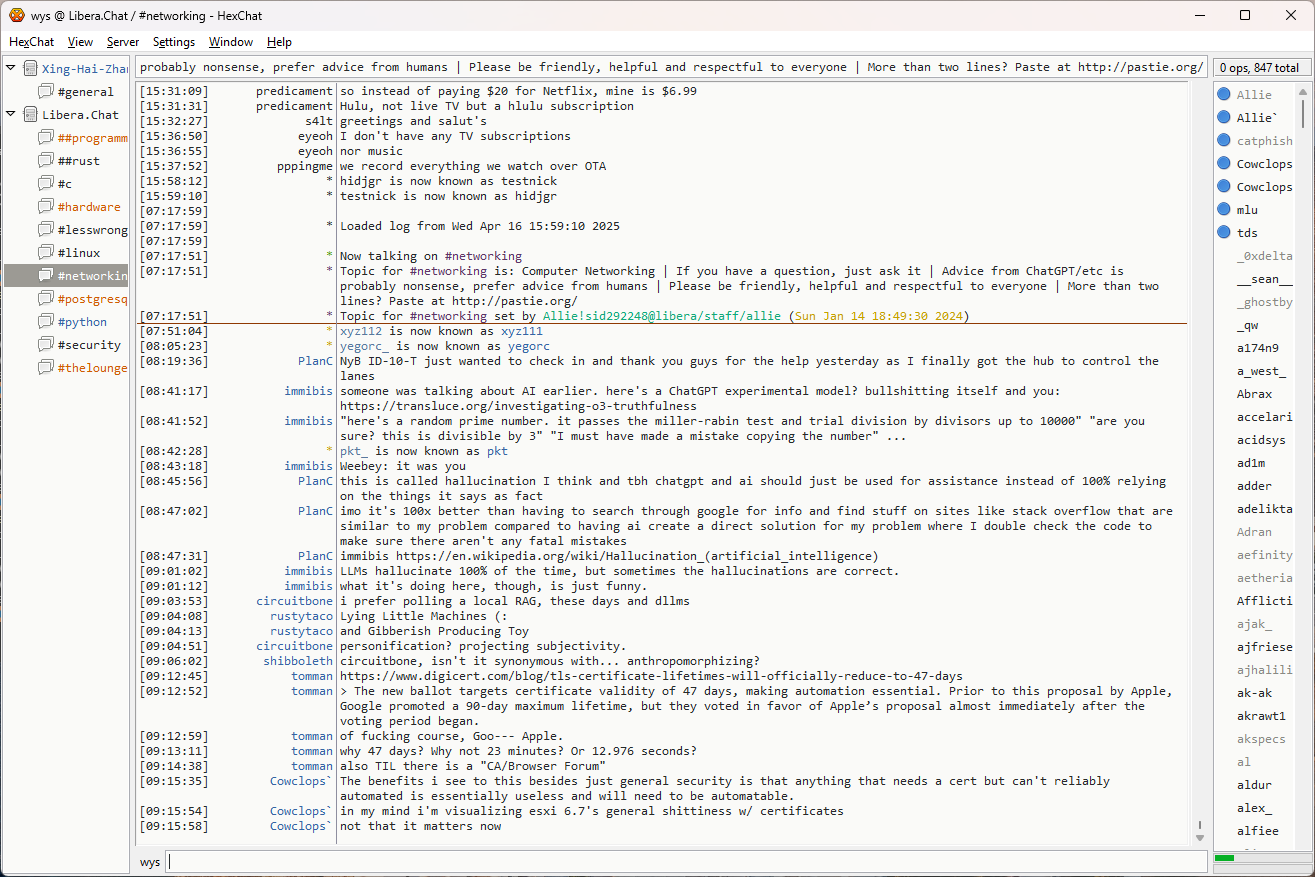
Task: Click the blue dot beside catphish
Action: [x=1223, y=141]
